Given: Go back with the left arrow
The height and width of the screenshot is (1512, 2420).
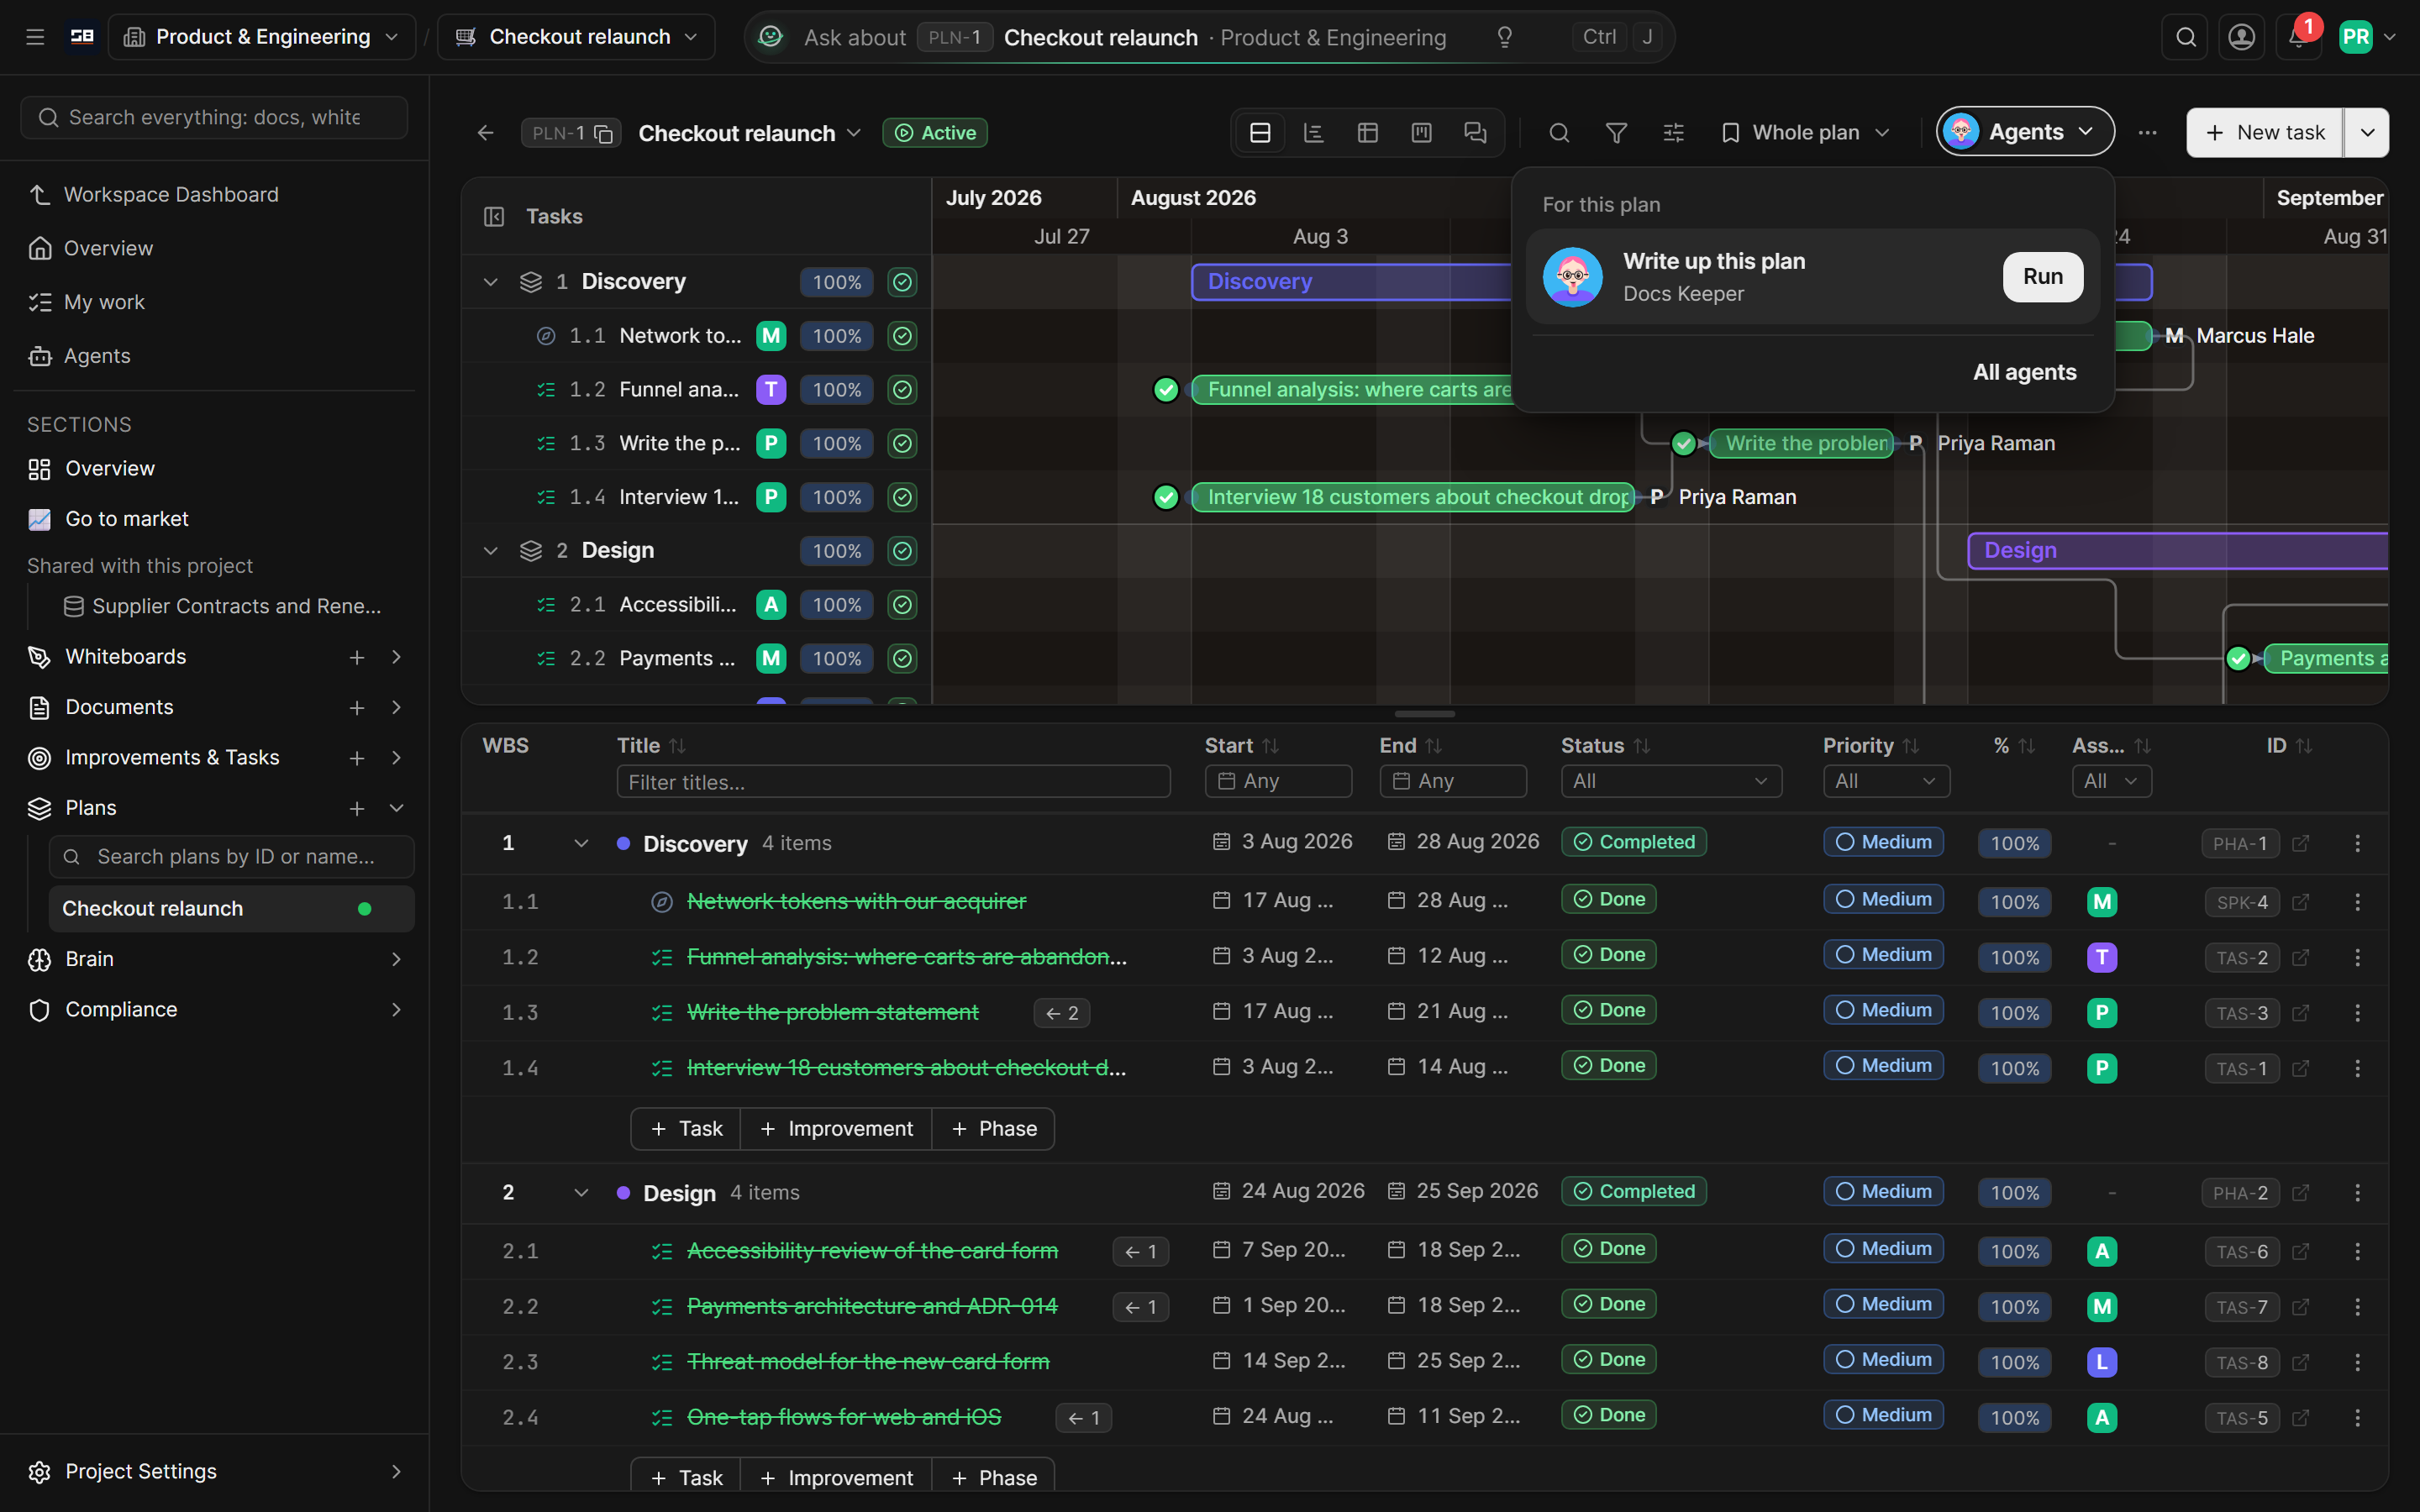Looking at the screenshot, I should click(486, 133).
